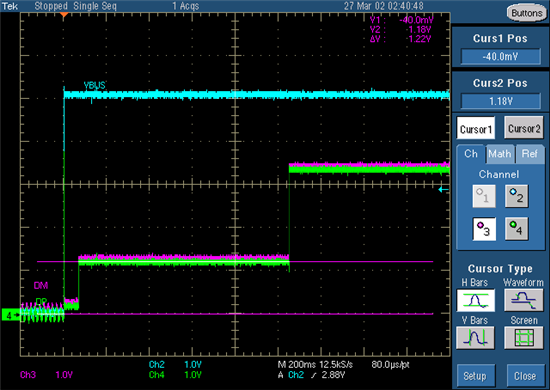Open the Ch tab
This screenshot has height=390, width=550.
(x=471, y=154)
